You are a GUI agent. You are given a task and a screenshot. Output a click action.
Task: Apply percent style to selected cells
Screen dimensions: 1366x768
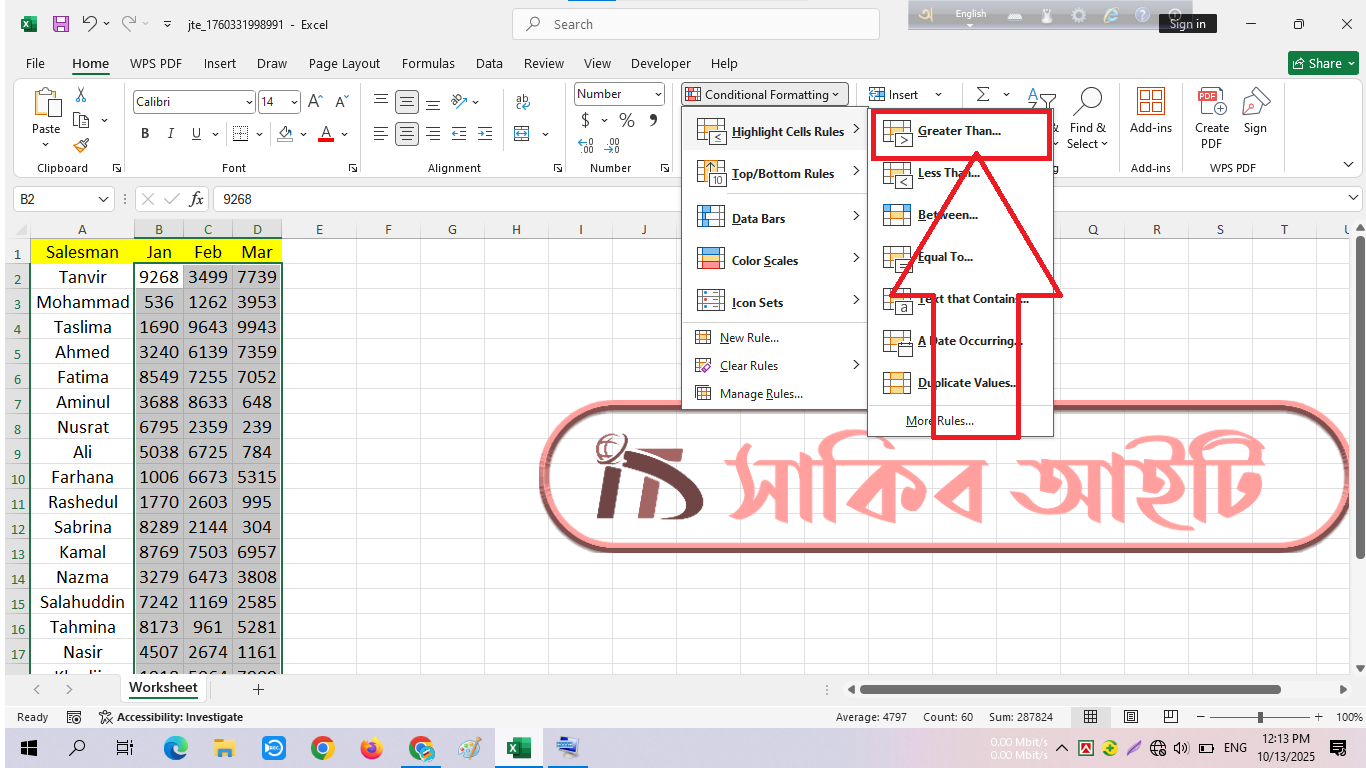[x=627, y=120]
